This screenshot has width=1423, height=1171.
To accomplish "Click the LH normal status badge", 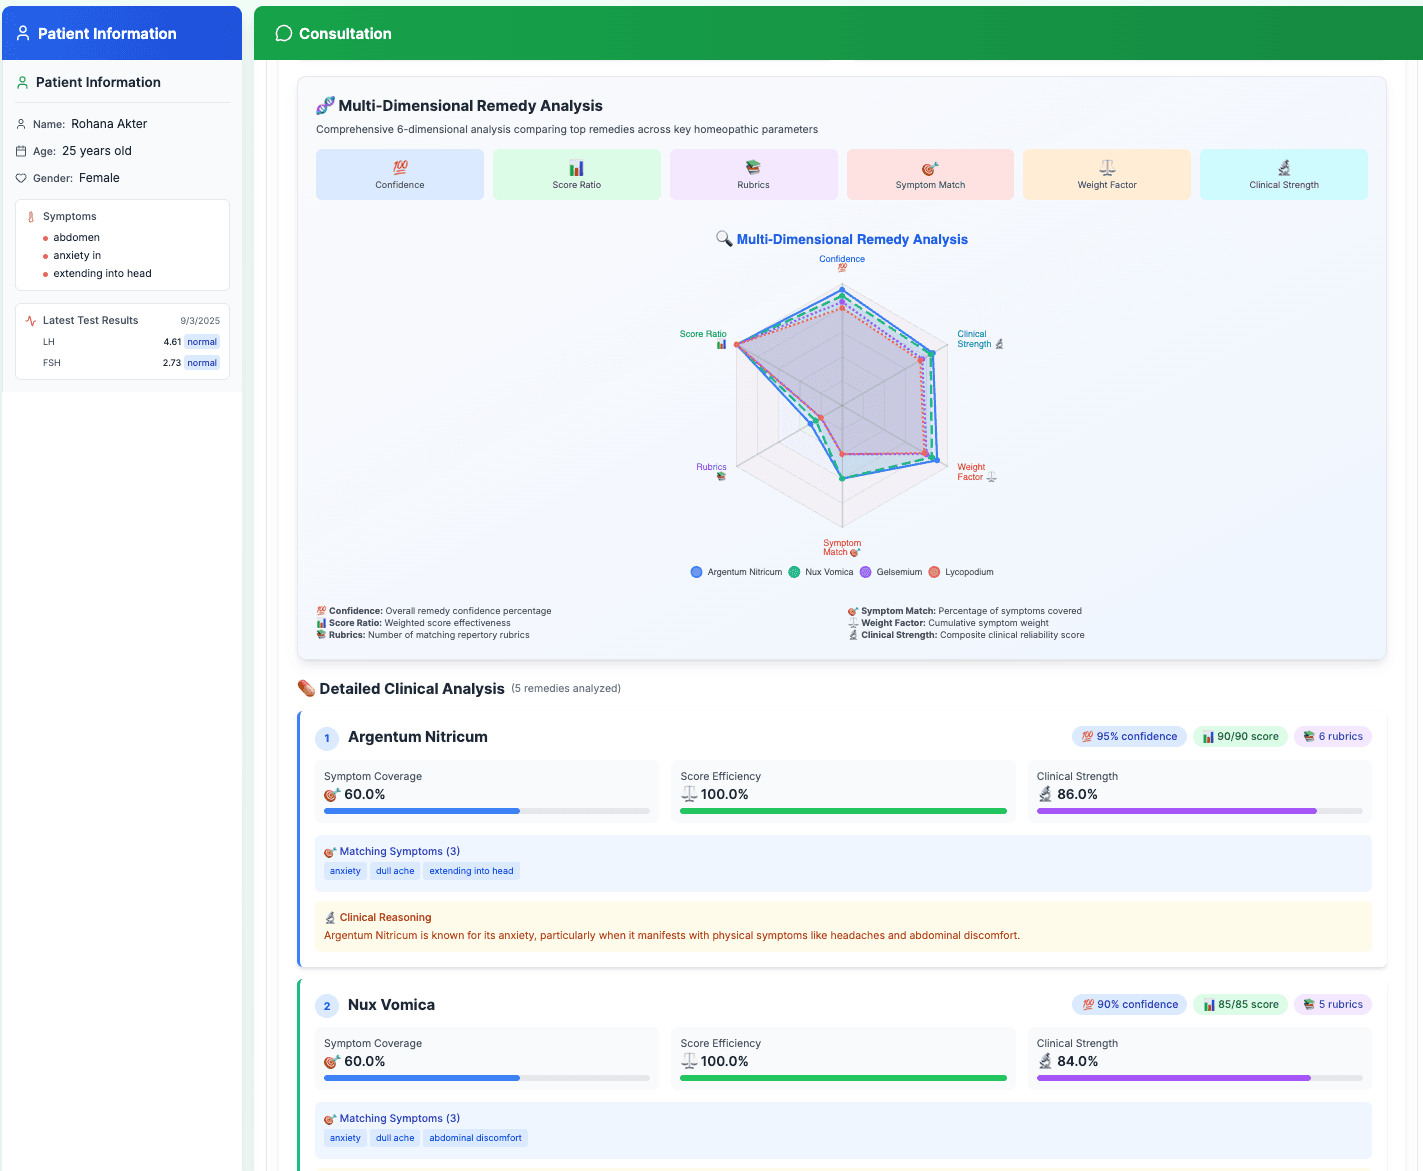I will coord(202,342).
